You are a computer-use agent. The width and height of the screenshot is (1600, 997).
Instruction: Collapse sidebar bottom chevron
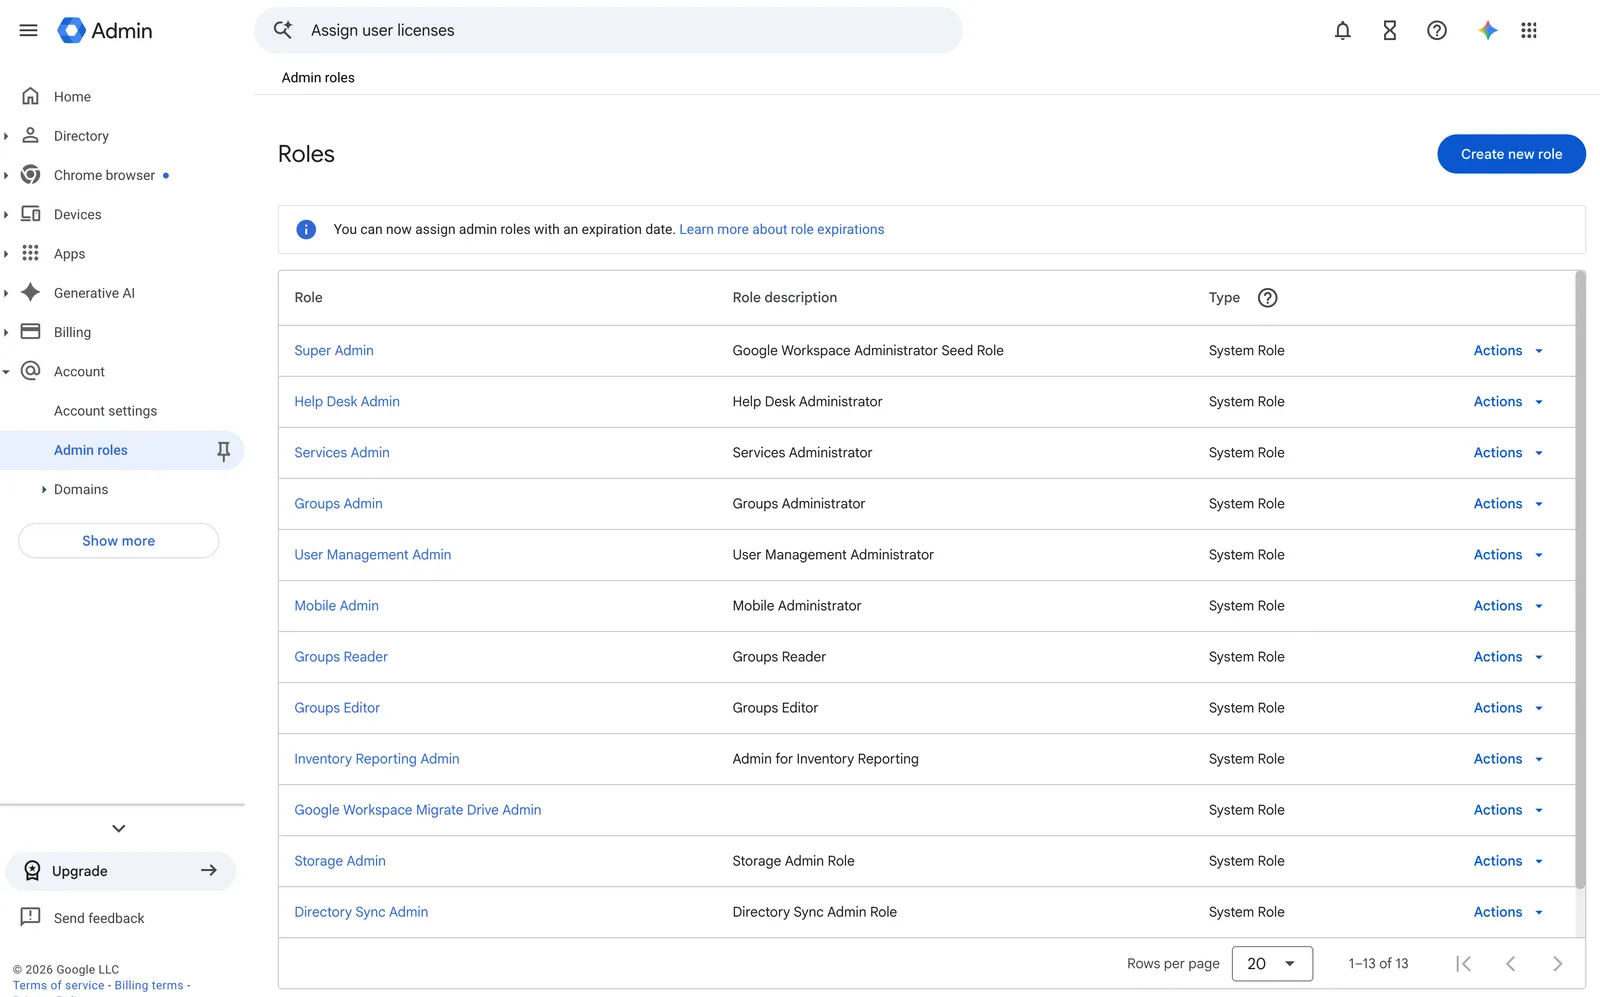[x=119, y=828]
